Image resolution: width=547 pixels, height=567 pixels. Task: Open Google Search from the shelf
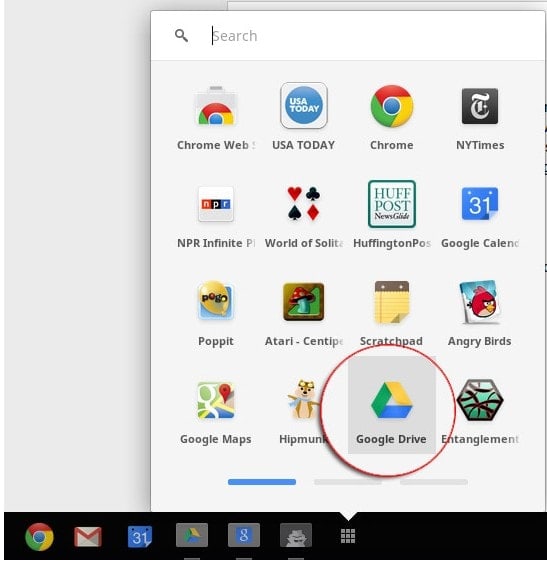[x=244, y=535]
